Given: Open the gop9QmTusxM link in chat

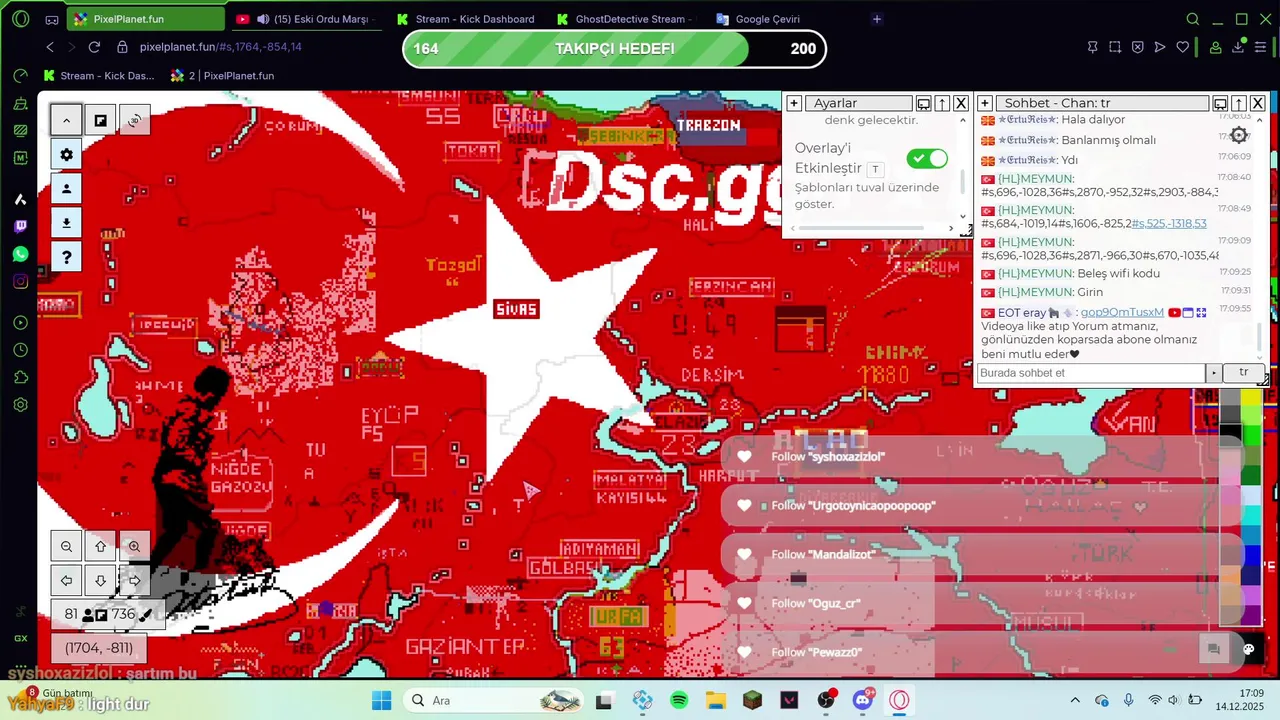Looking at the screenshot, I should (1122, 313).
